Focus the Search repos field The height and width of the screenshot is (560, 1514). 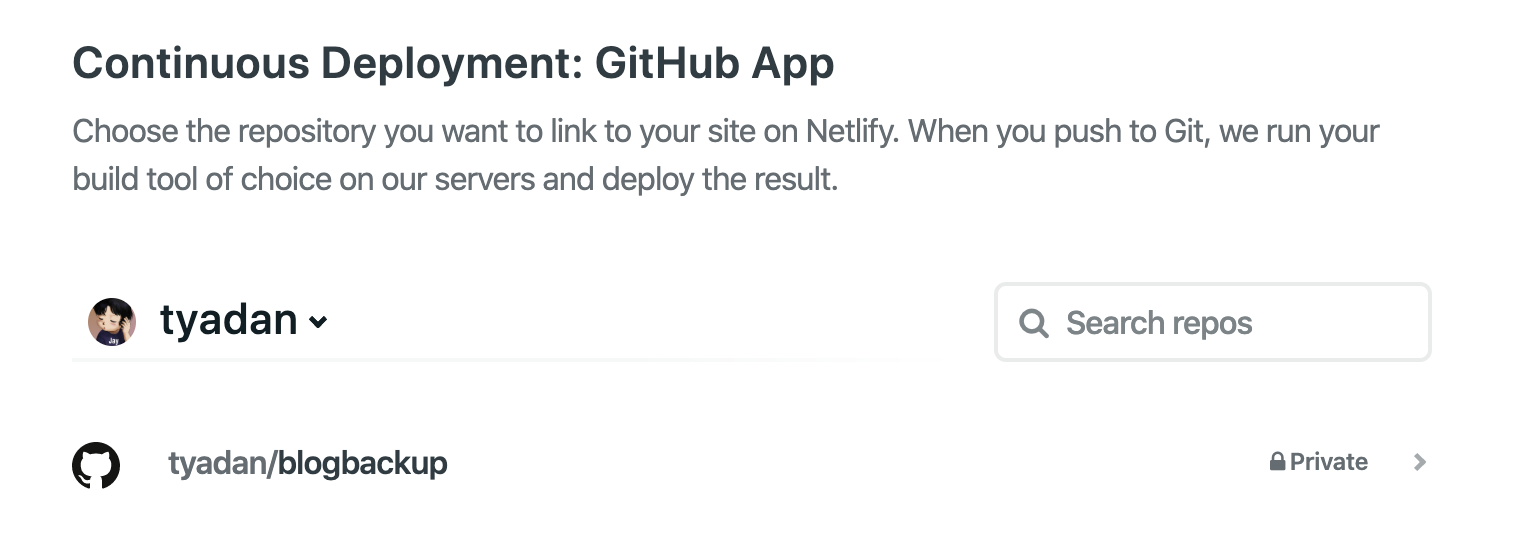click(x=1212, y=322)
